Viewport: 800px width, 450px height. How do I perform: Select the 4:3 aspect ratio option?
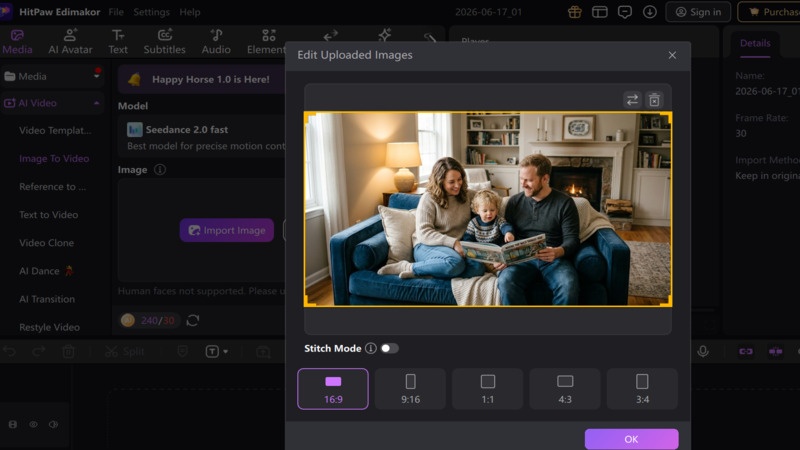565,389
